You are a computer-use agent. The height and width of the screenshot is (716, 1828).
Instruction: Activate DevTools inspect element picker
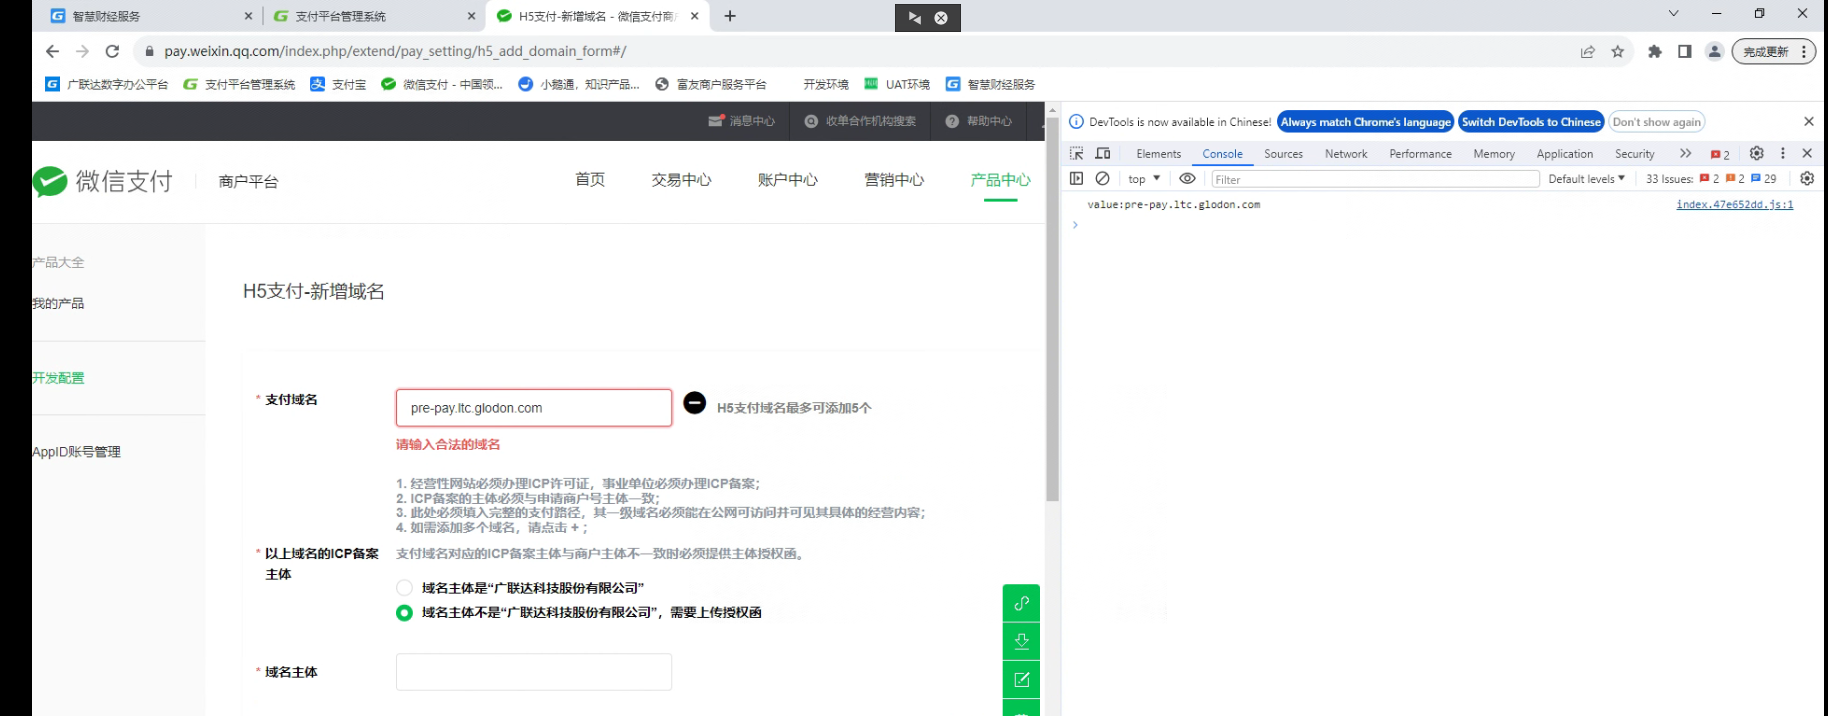click(x=1077, y=153)
